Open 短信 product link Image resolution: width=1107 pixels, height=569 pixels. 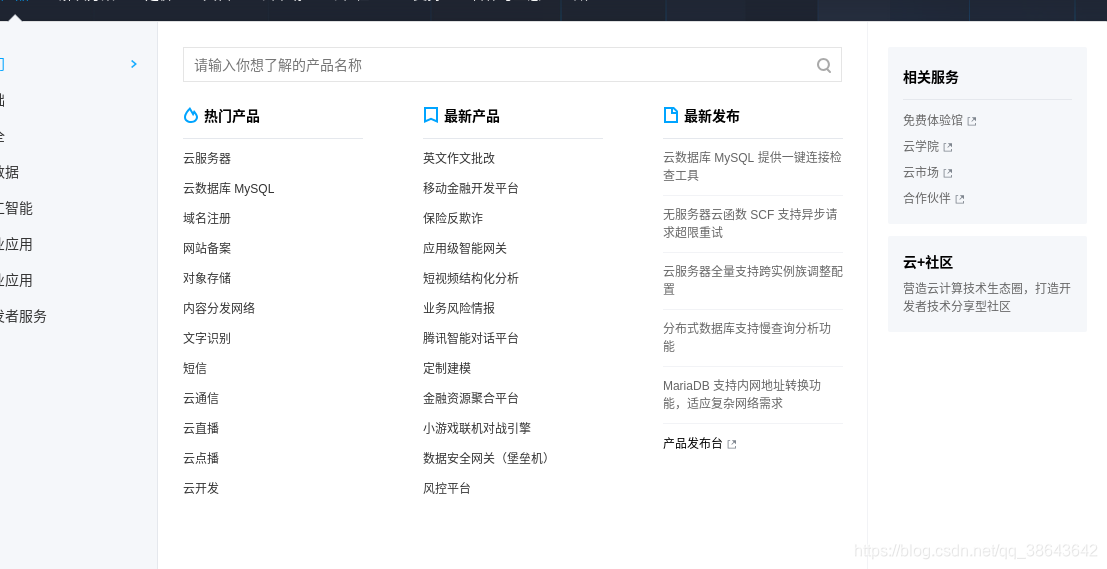click(195, 369)
